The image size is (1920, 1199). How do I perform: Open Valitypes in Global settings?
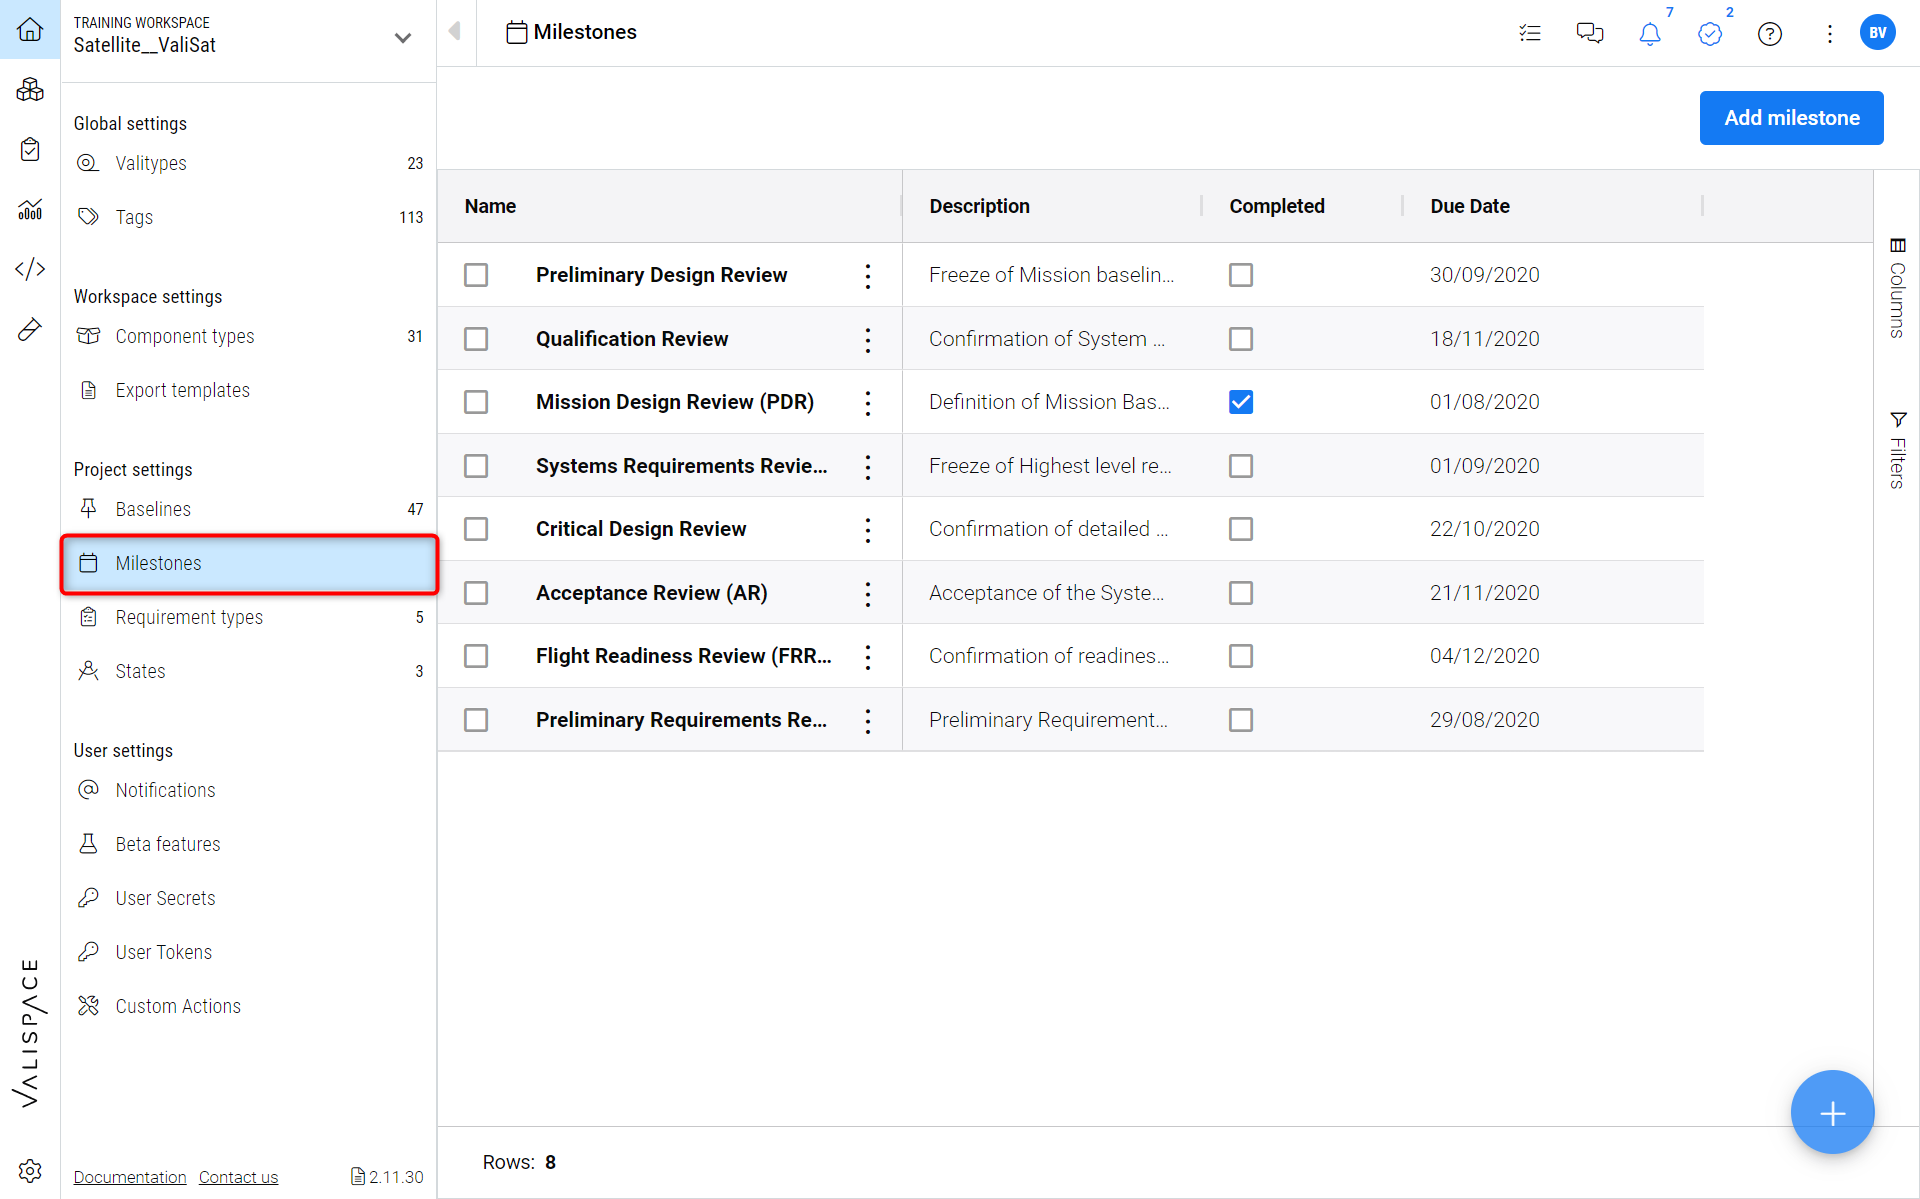[x=249, y=163]
